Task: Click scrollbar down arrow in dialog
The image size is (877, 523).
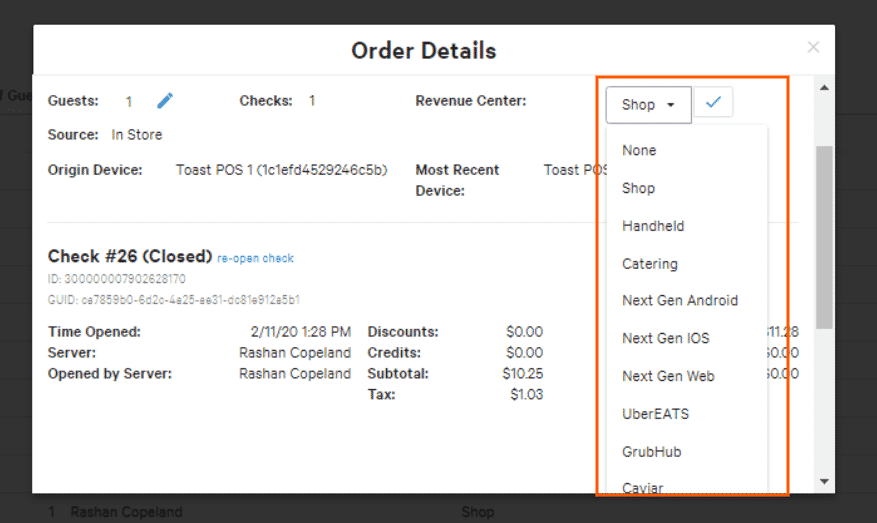Action: [x=824, y=481]
